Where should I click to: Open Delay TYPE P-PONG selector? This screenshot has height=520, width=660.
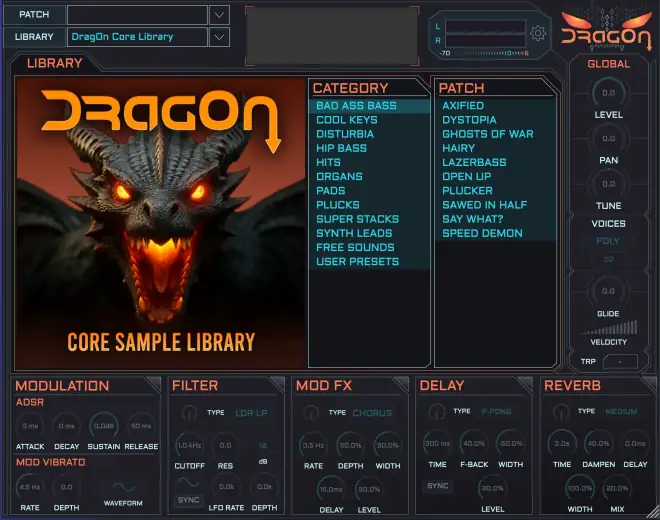point(496,411)
